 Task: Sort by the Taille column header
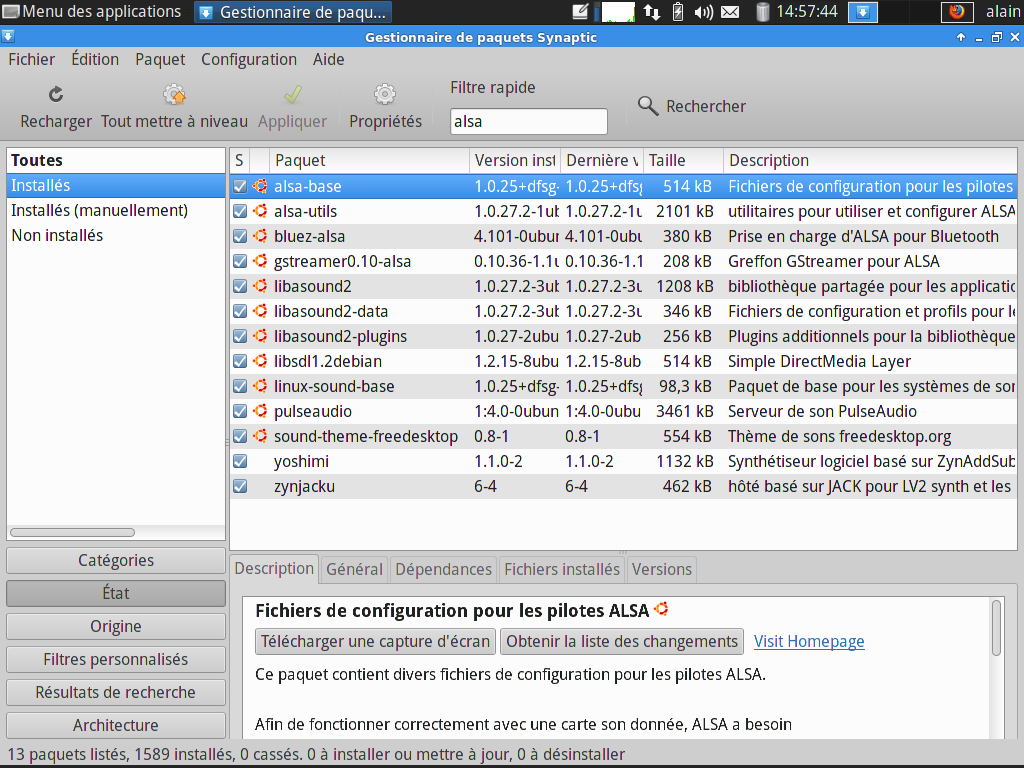point(683,160)
